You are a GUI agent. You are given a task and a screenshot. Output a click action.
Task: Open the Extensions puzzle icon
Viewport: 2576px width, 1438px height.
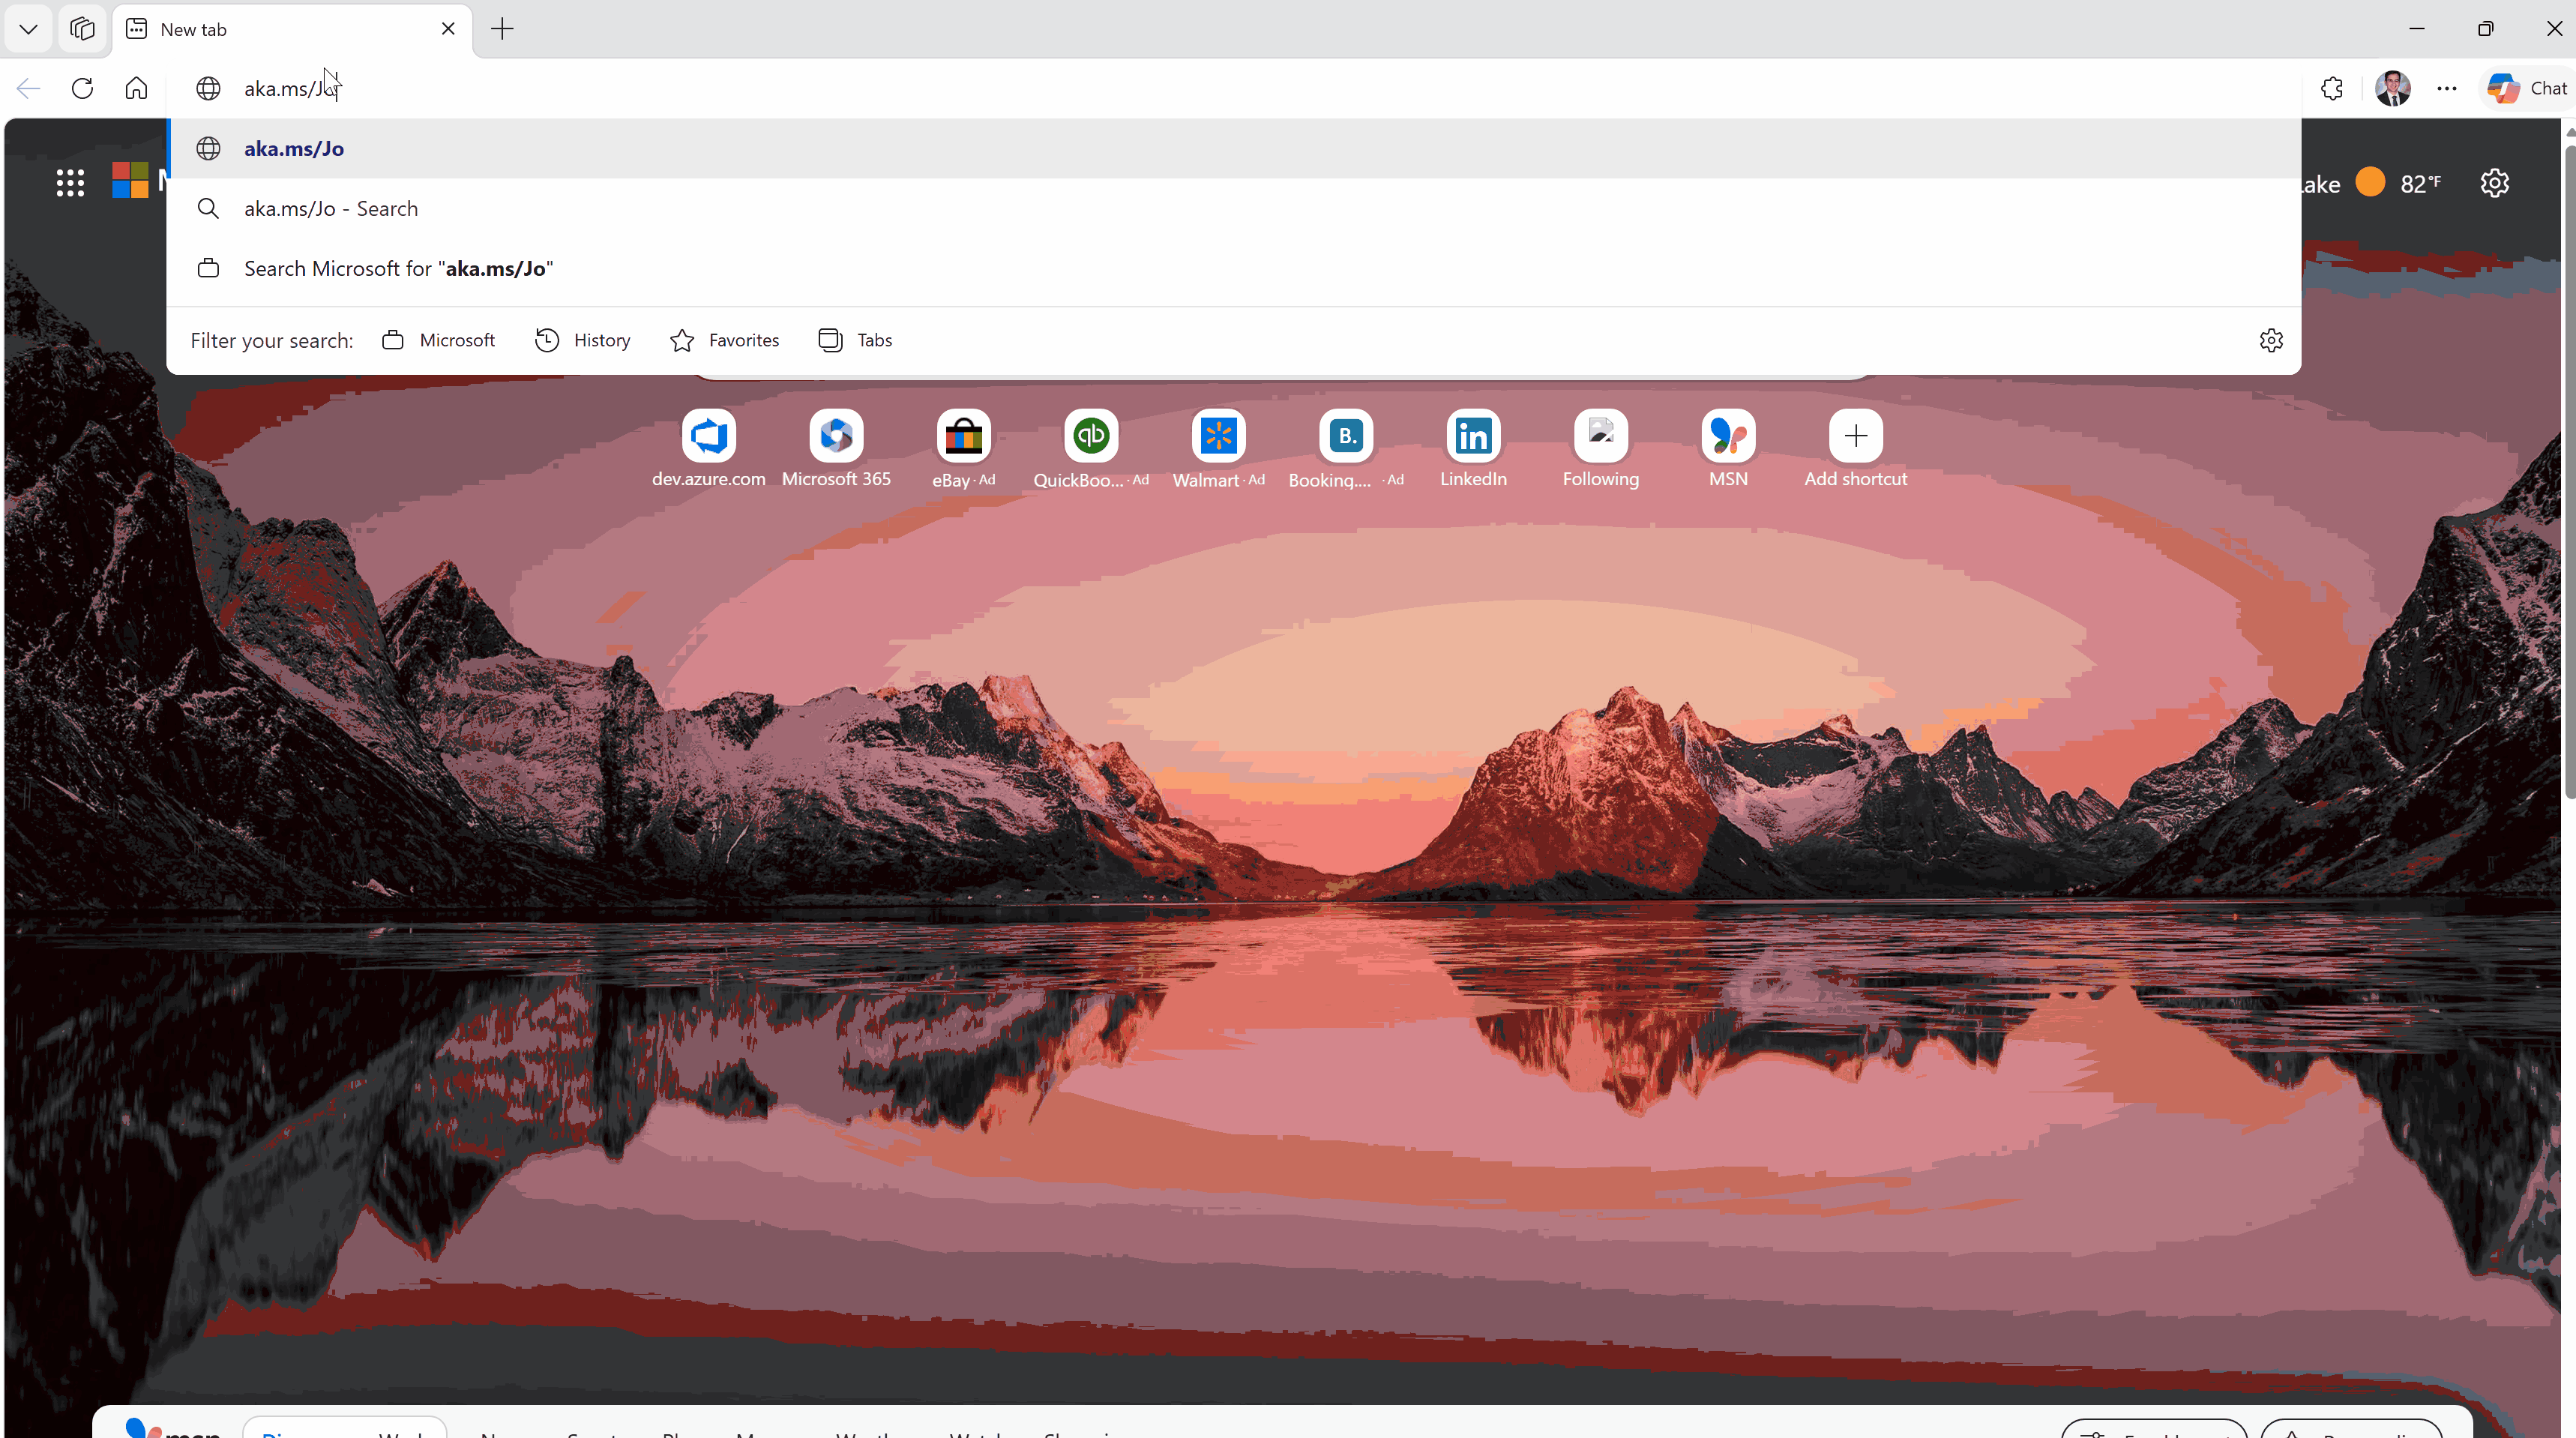click(x=2332, y=88)
